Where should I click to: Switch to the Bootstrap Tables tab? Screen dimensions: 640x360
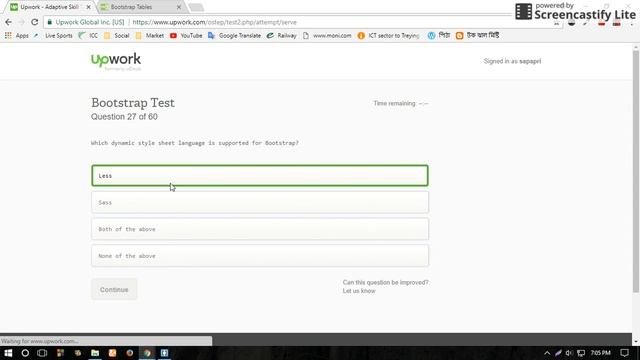click(x=139, y=7)
